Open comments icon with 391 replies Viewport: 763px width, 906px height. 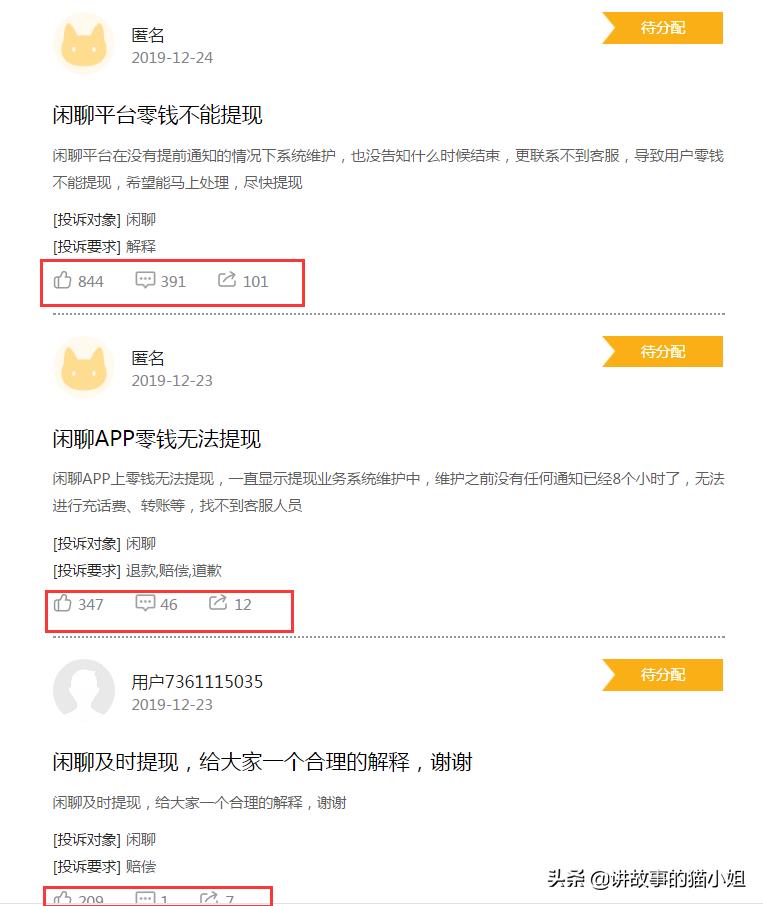(x=145, y=280)
